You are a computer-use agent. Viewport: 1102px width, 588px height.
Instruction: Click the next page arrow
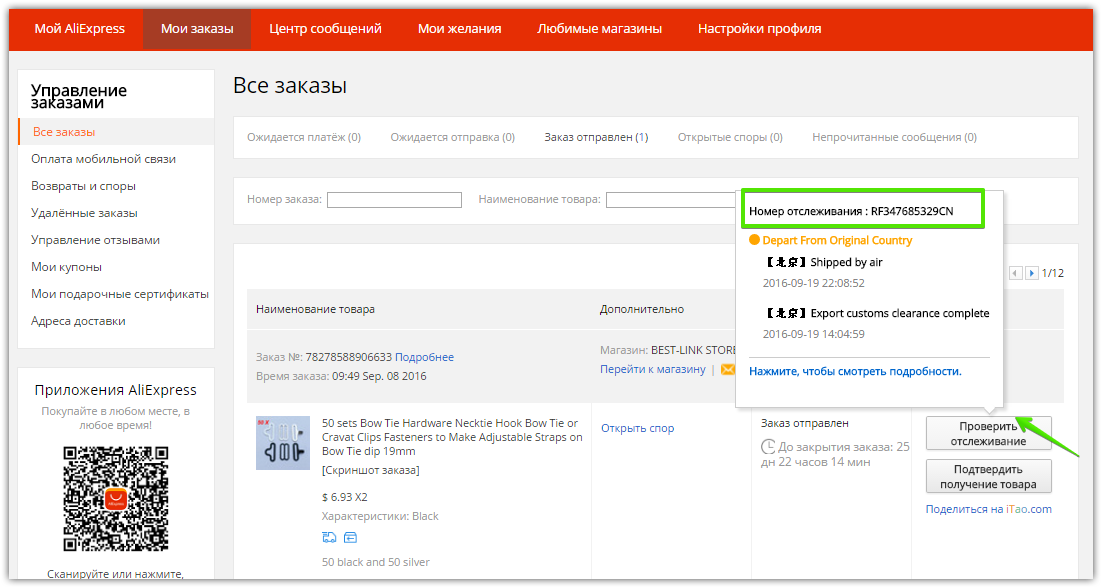coord(1031,273)
